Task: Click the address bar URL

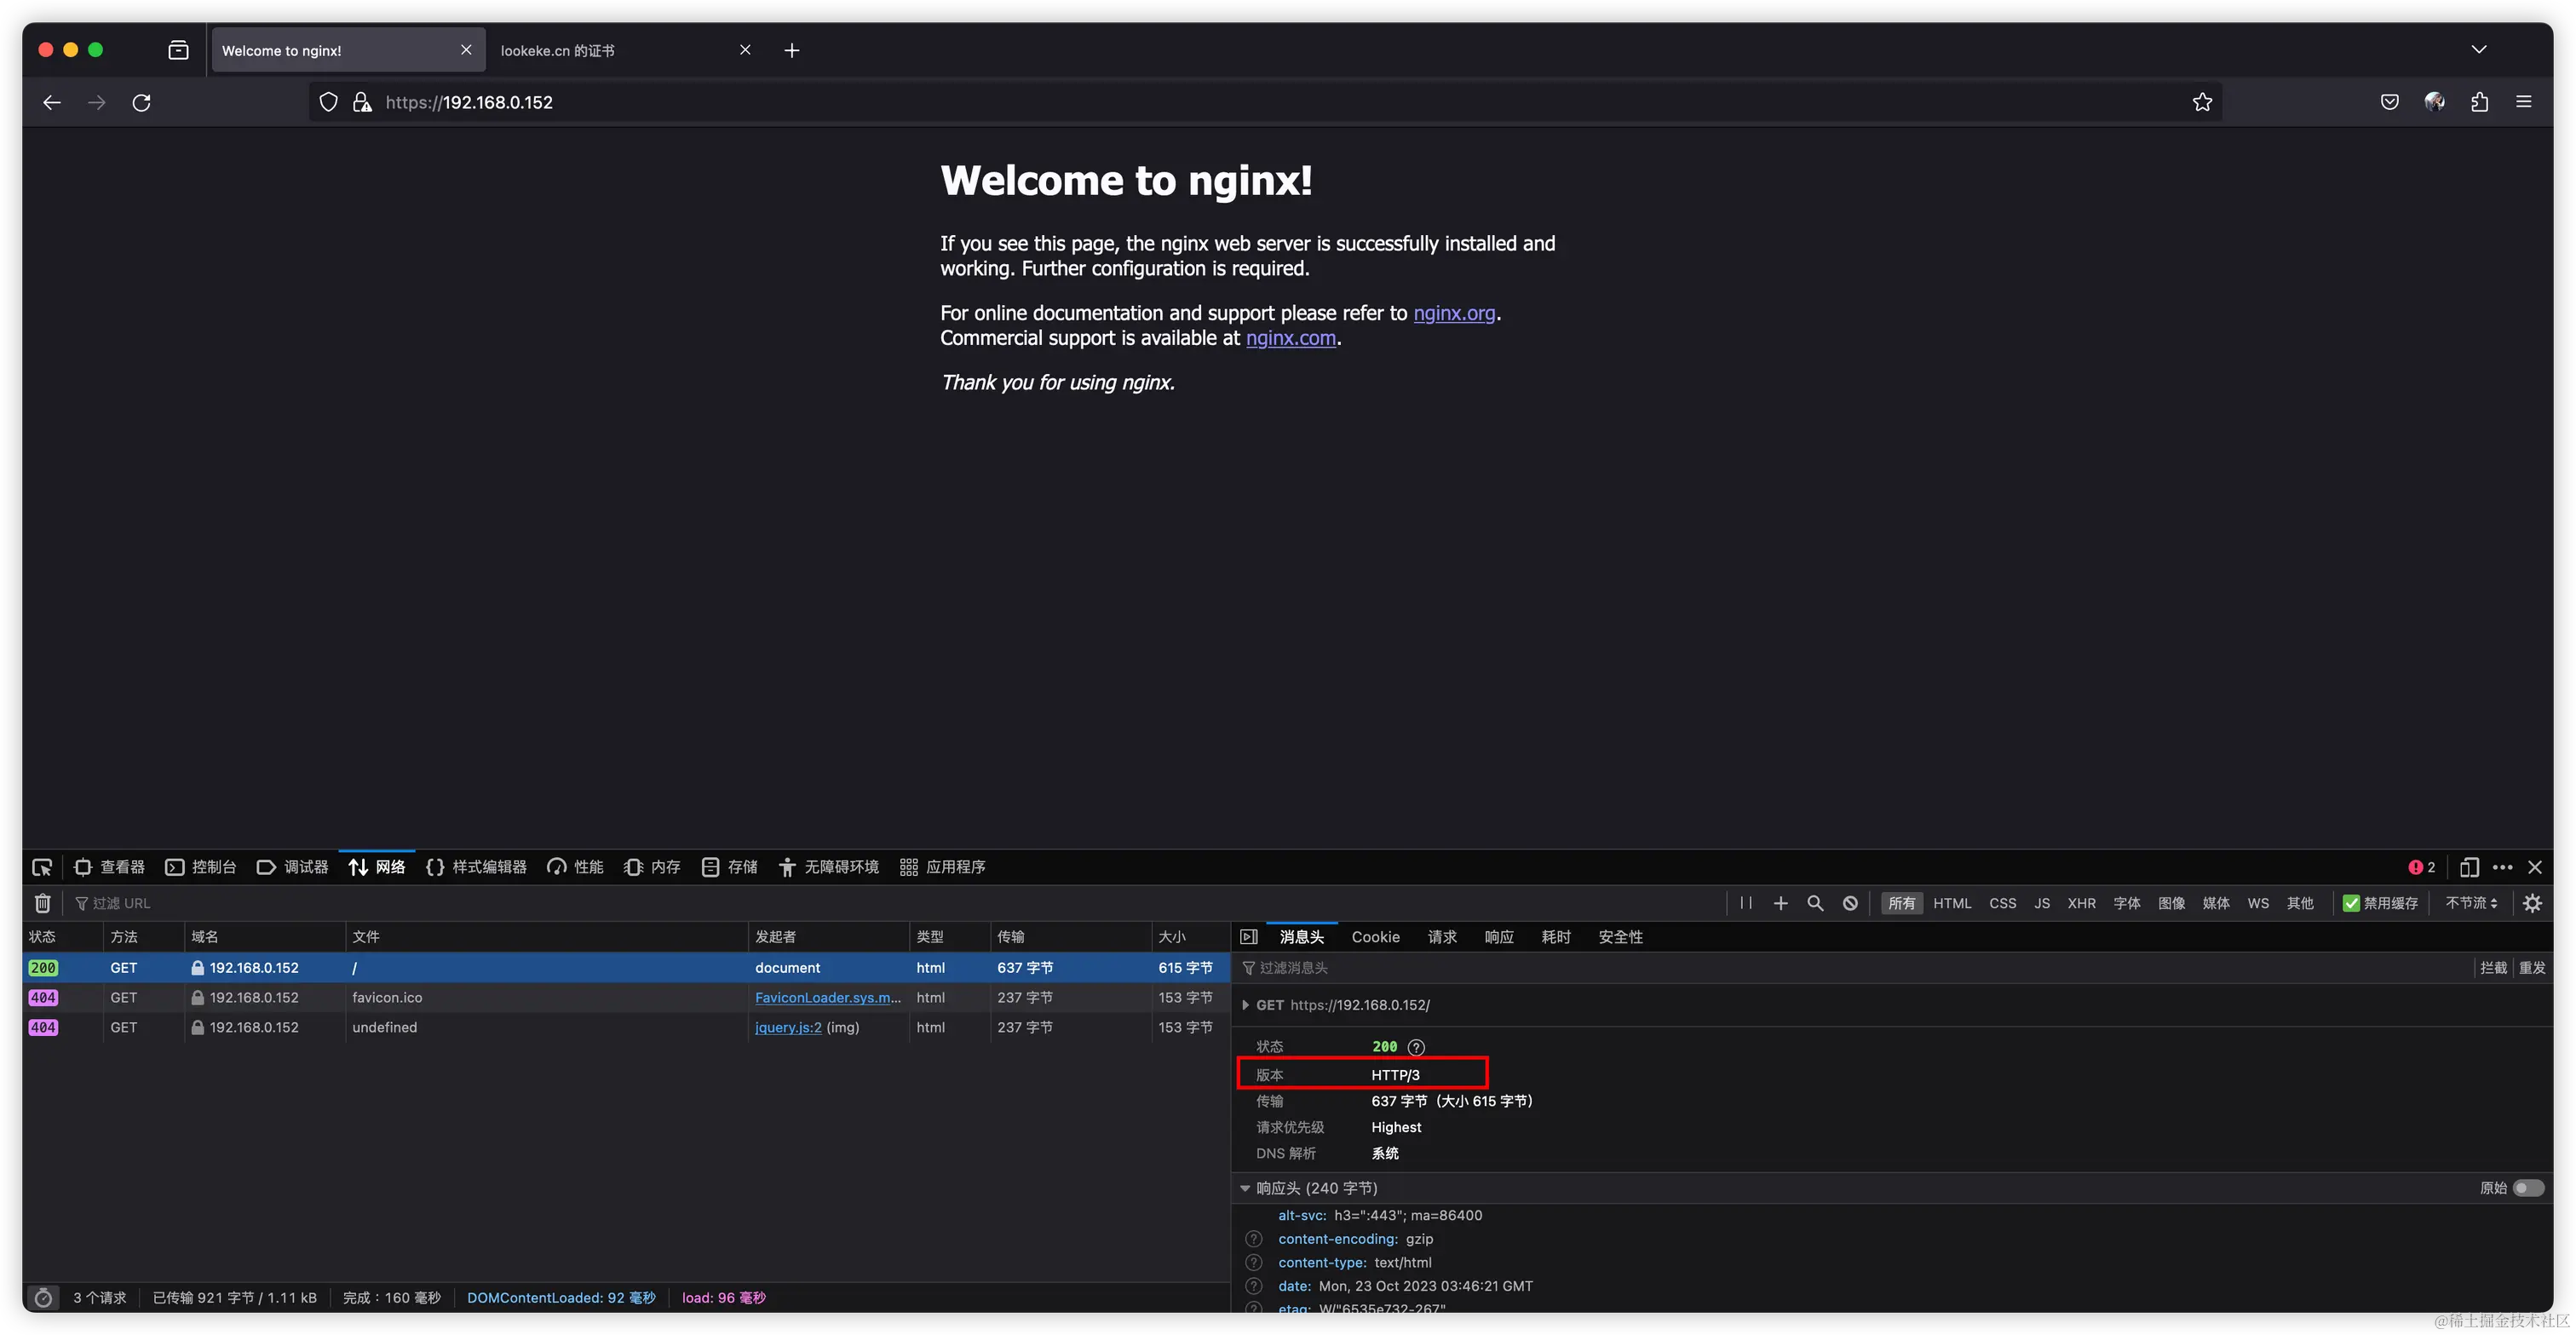Action: (468, 102)
